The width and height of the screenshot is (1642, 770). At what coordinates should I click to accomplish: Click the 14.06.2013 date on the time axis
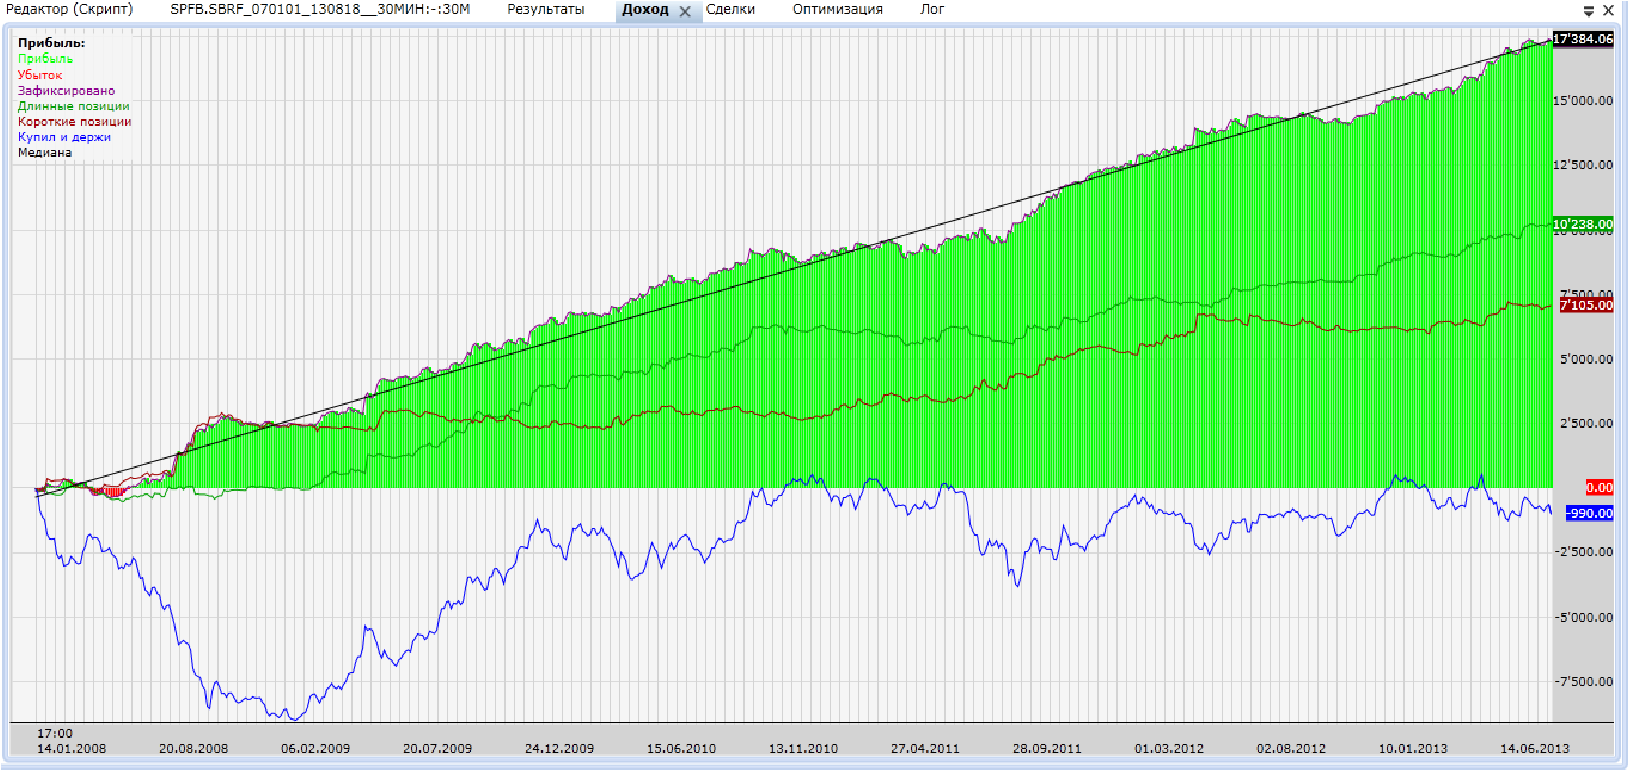[1535, 748]
